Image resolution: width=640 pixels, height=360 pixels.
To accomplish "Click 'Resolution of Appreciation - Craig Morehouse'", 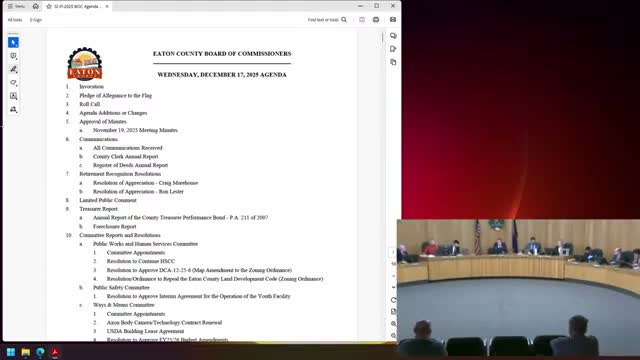I will [145, 183].
